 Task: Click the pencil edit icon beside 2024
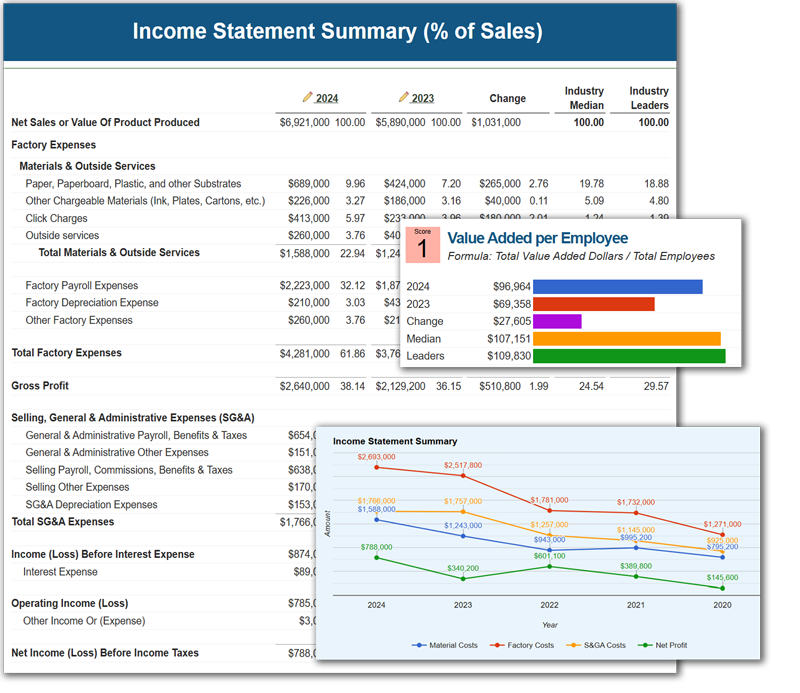pyautogui.click(x=306, y=96)
